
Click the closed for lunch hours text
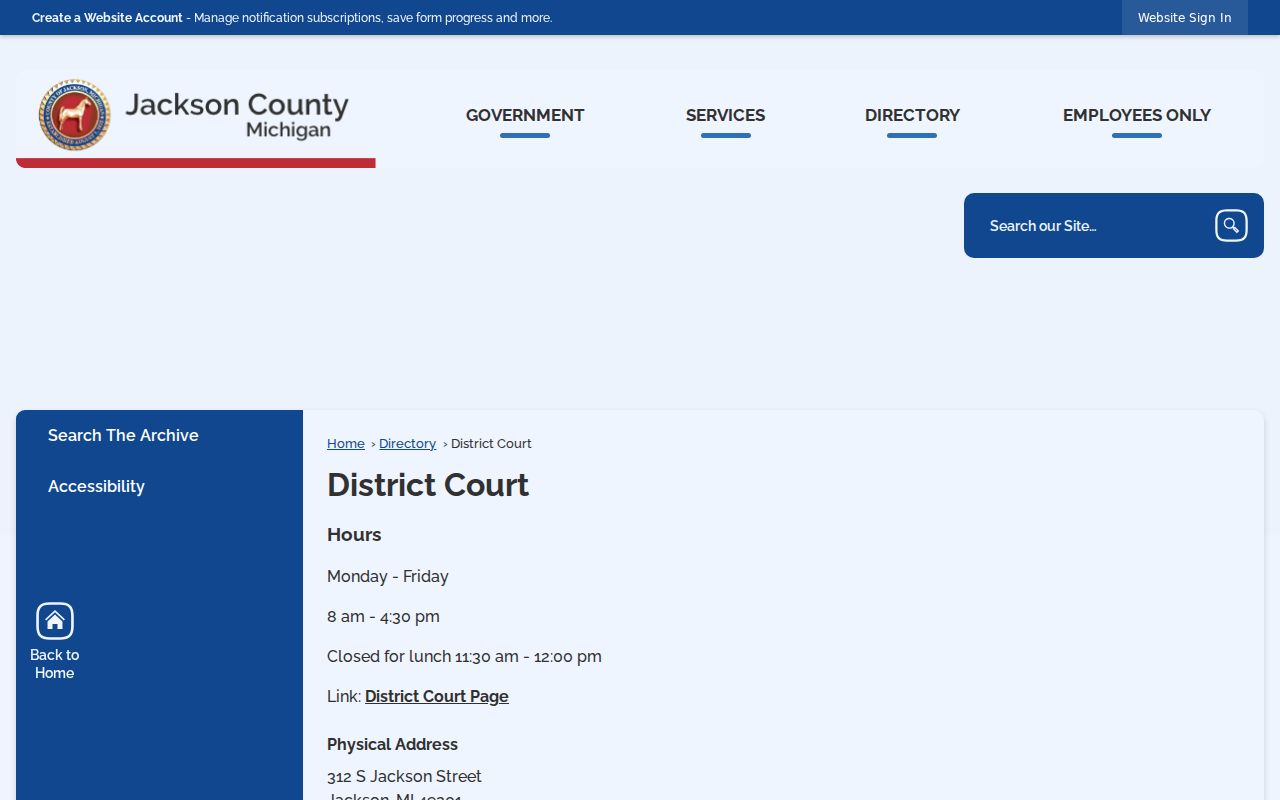coord(464,656)
